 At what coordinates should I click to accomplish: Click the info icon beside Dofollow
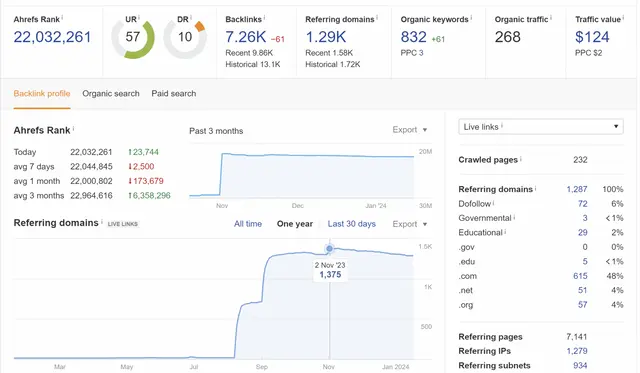click(493, 202)
